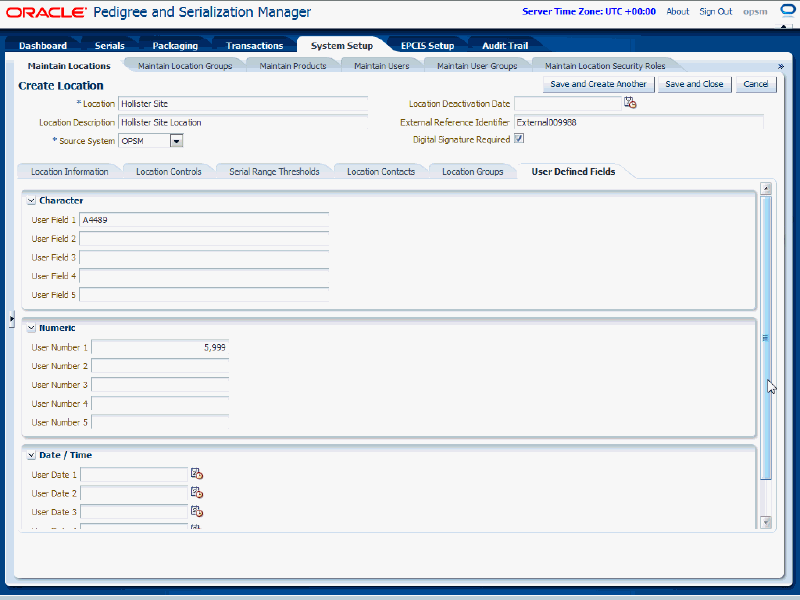Open Maintain Location Groups subtab

[185, 66]
